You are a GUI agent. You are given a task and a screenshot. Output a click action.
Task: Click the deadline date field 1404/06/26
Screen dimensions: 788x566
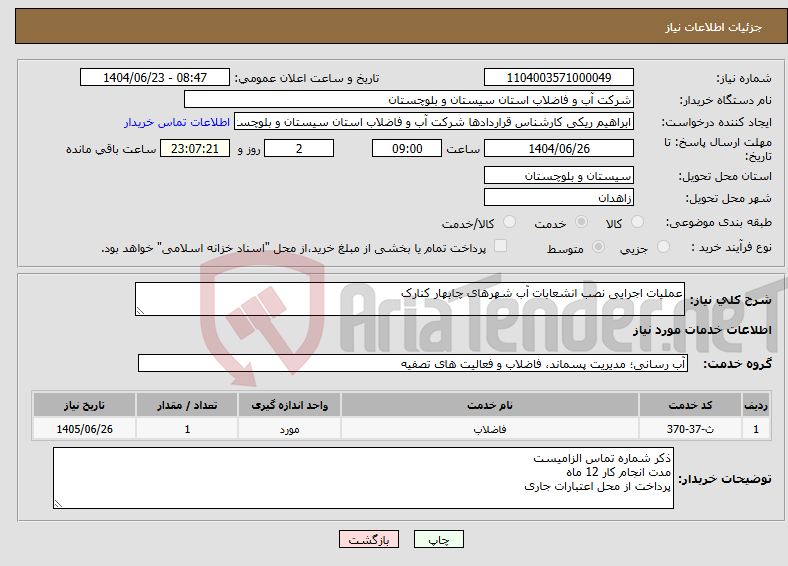pyautogui.click(x=558, y=148)
